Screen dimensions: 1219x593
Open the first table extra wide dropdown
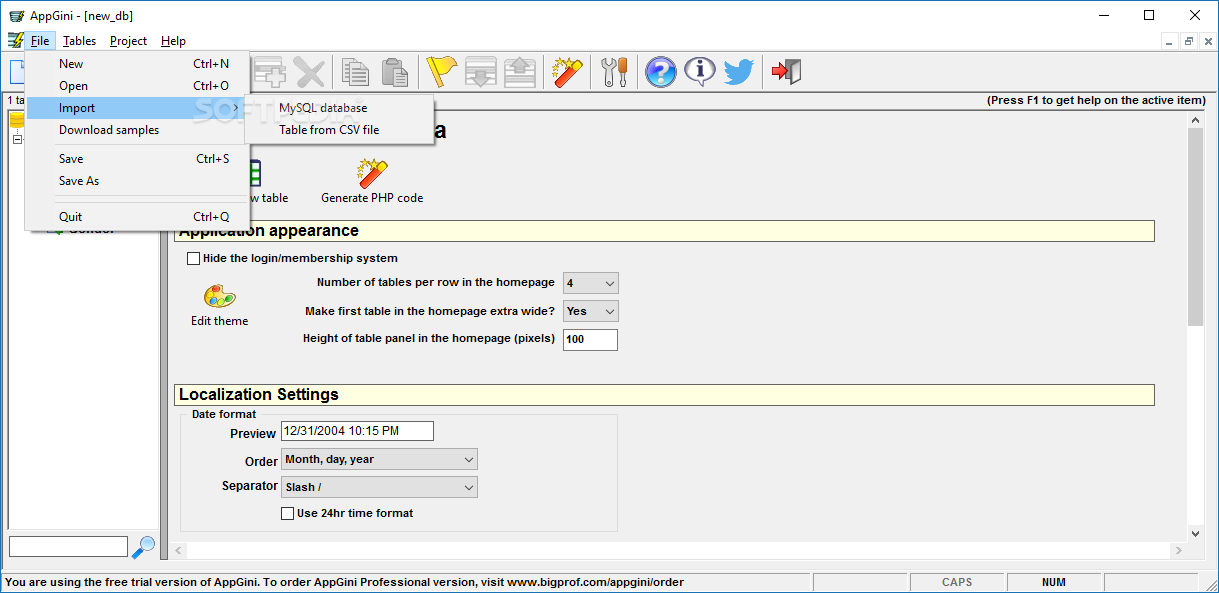click(x=590, y=311)
